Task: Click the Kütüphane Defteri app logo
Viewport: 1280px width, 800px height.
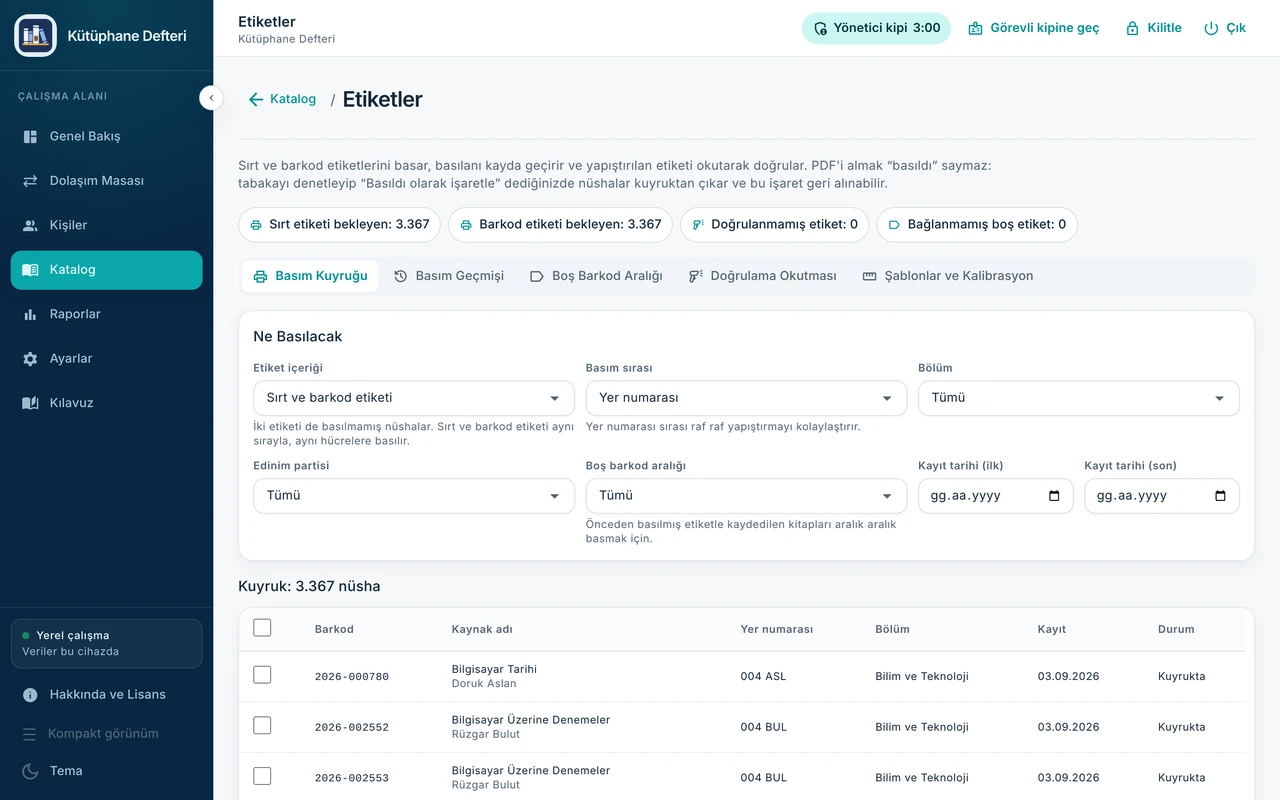Action: point(36,35)
